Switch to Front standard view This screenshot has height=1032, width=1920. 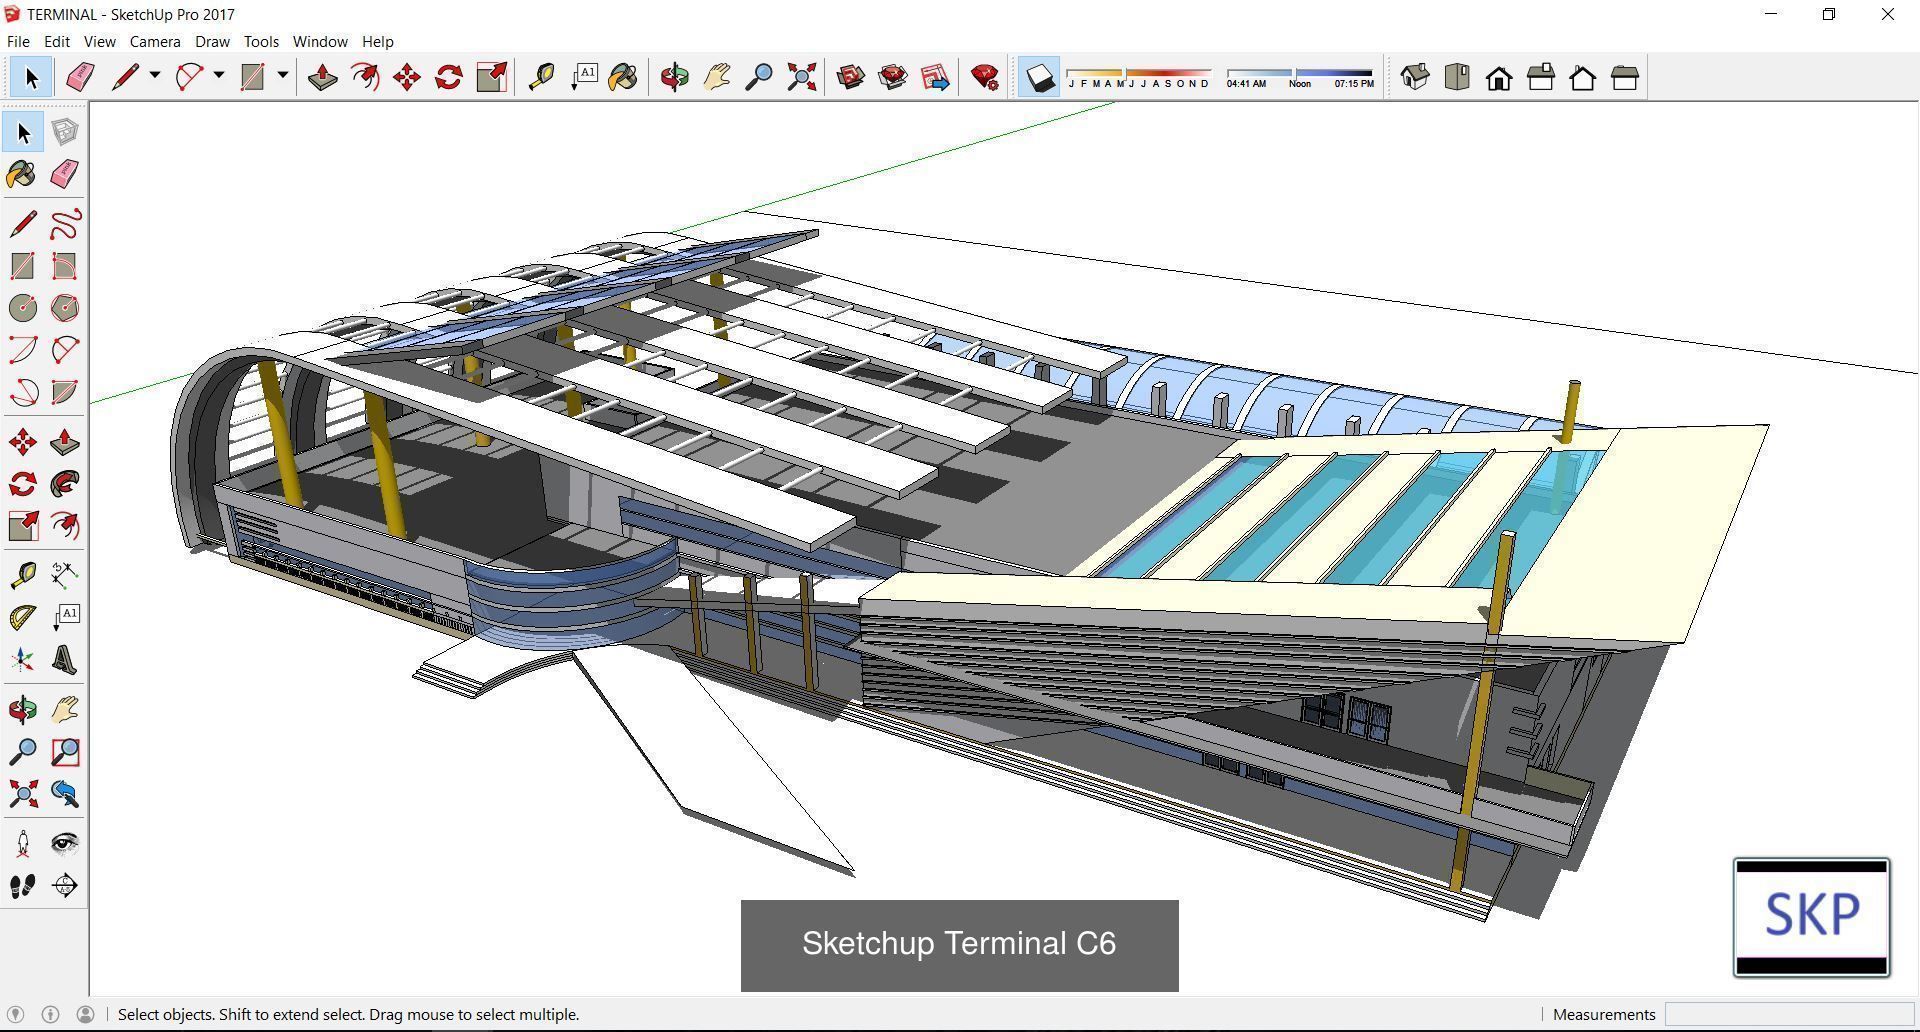point(1499,77)
